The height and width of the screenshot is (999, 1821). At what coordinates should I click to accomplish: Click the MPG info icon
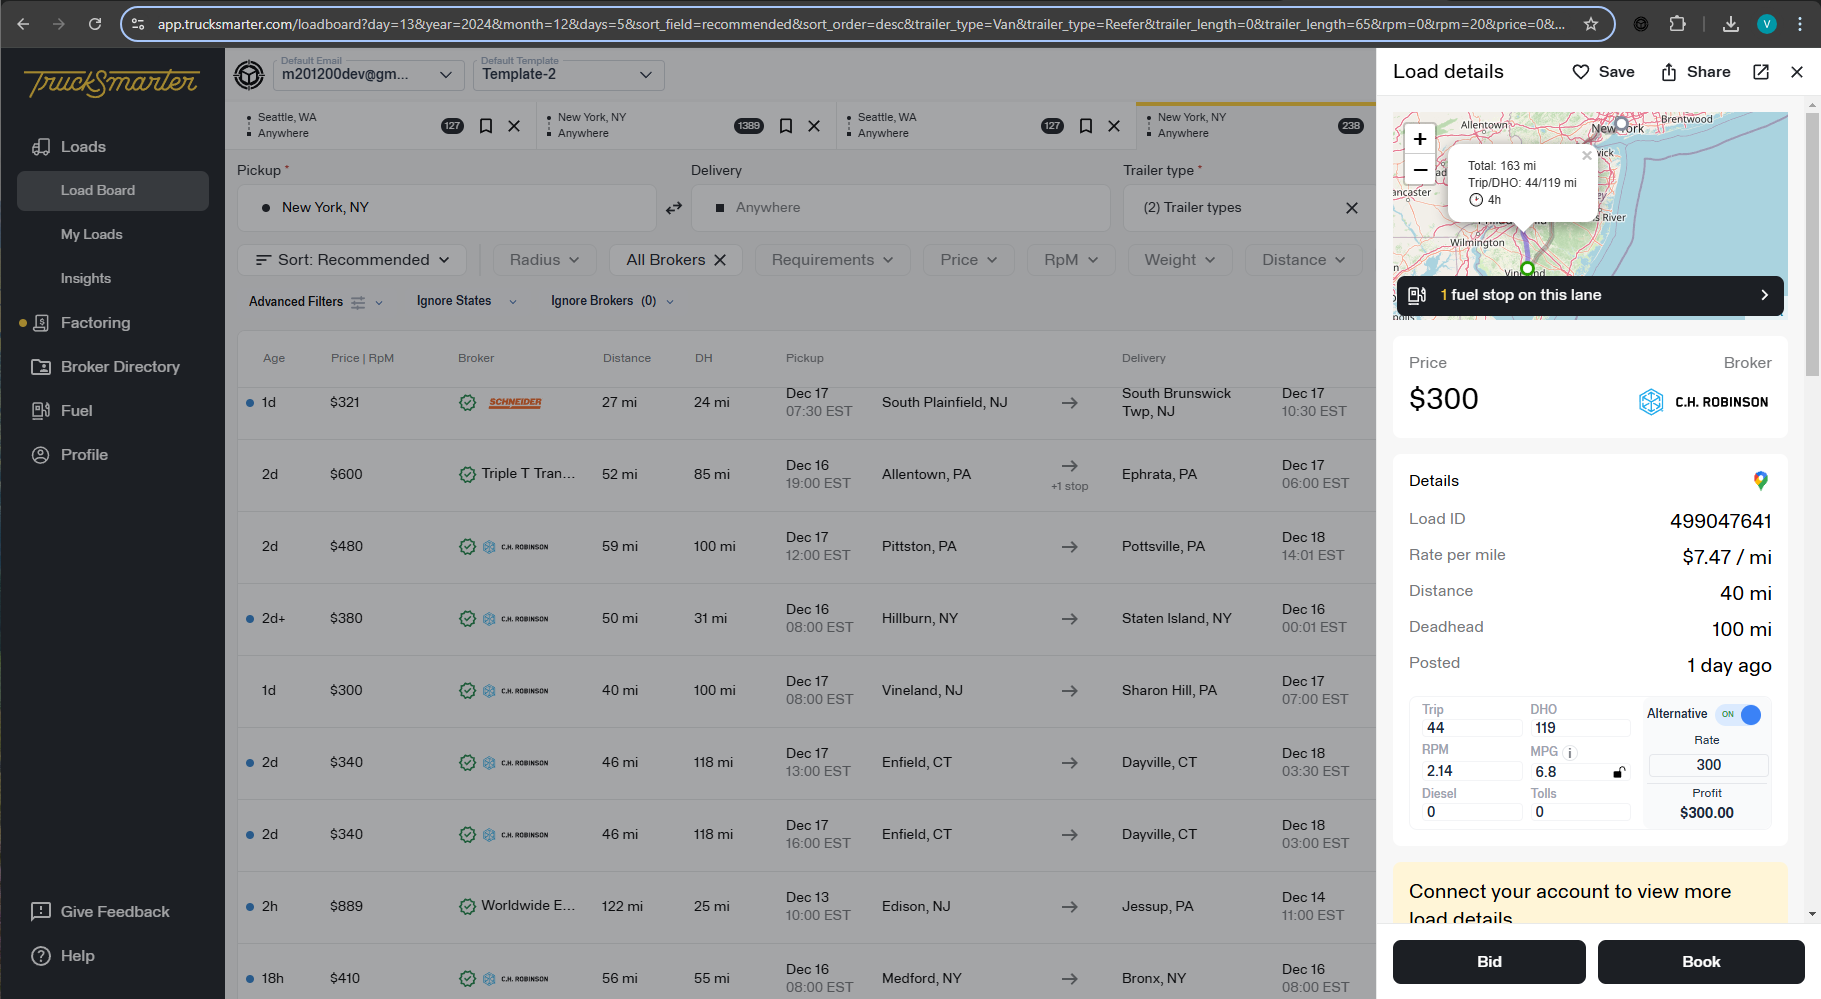pyautogui.click(x=1570, y=752)
